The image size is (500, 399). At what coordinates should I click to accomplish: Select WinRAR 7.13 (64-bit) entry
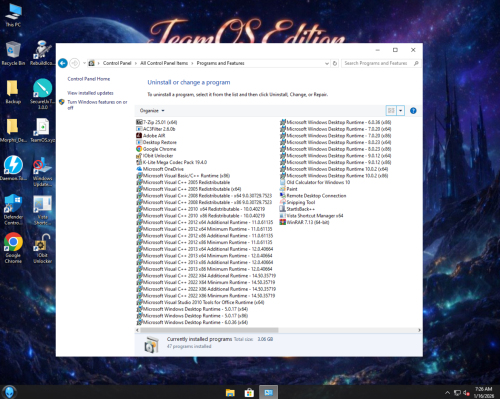click(304, 222)
